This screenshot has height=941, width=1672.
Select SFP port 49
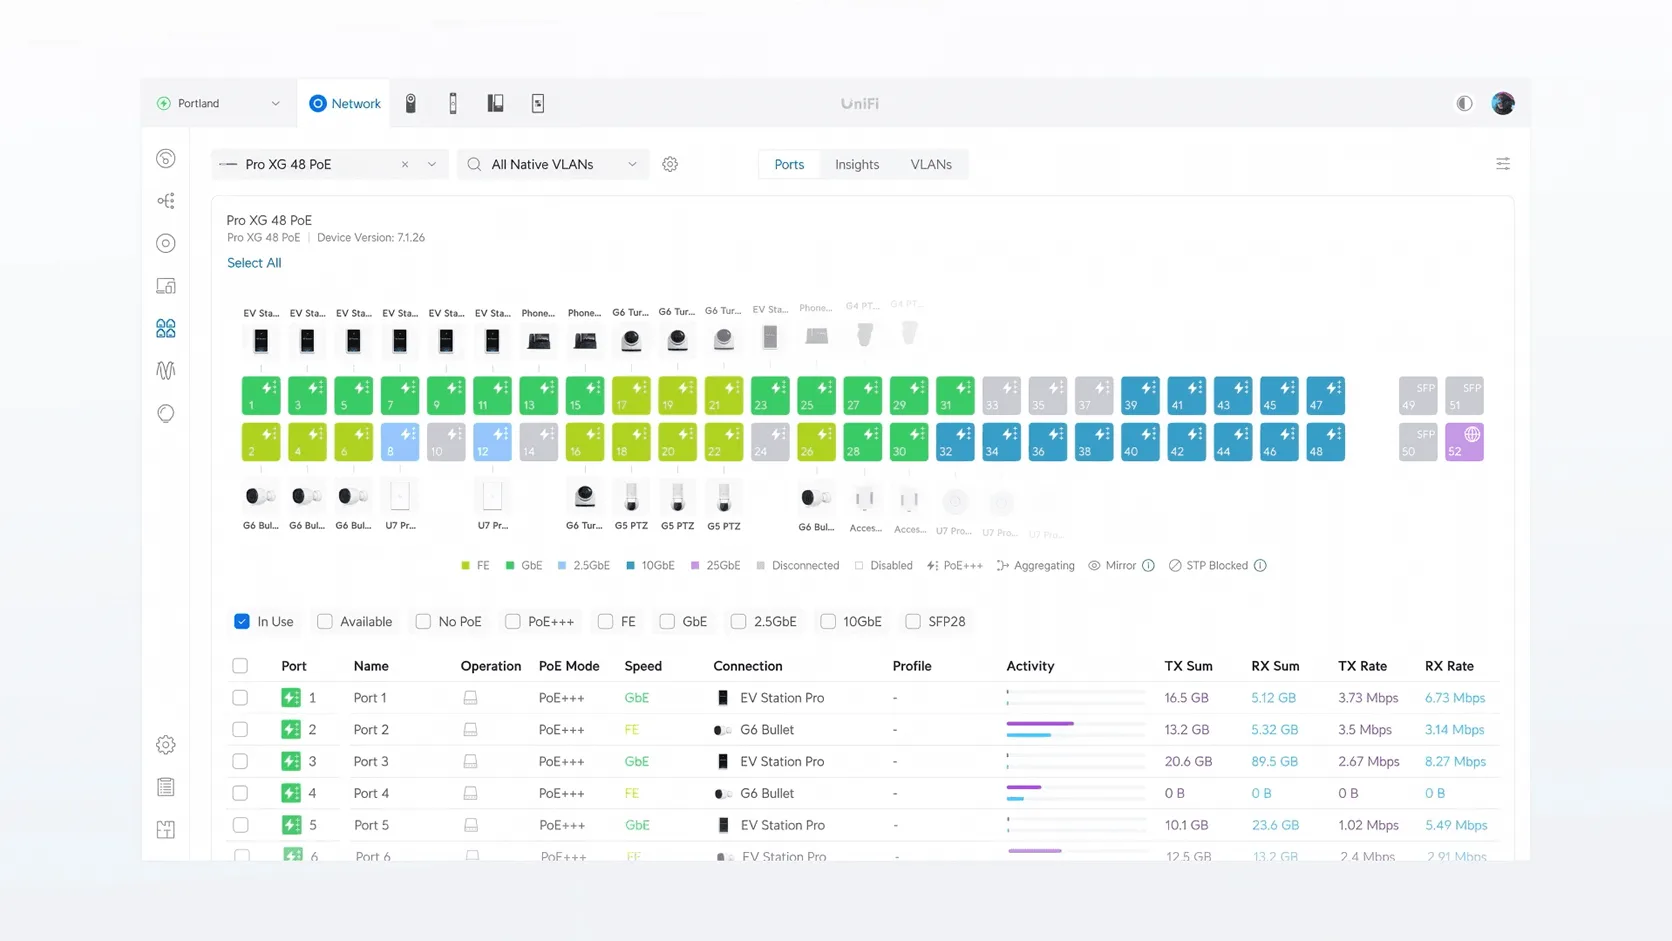1418,396
